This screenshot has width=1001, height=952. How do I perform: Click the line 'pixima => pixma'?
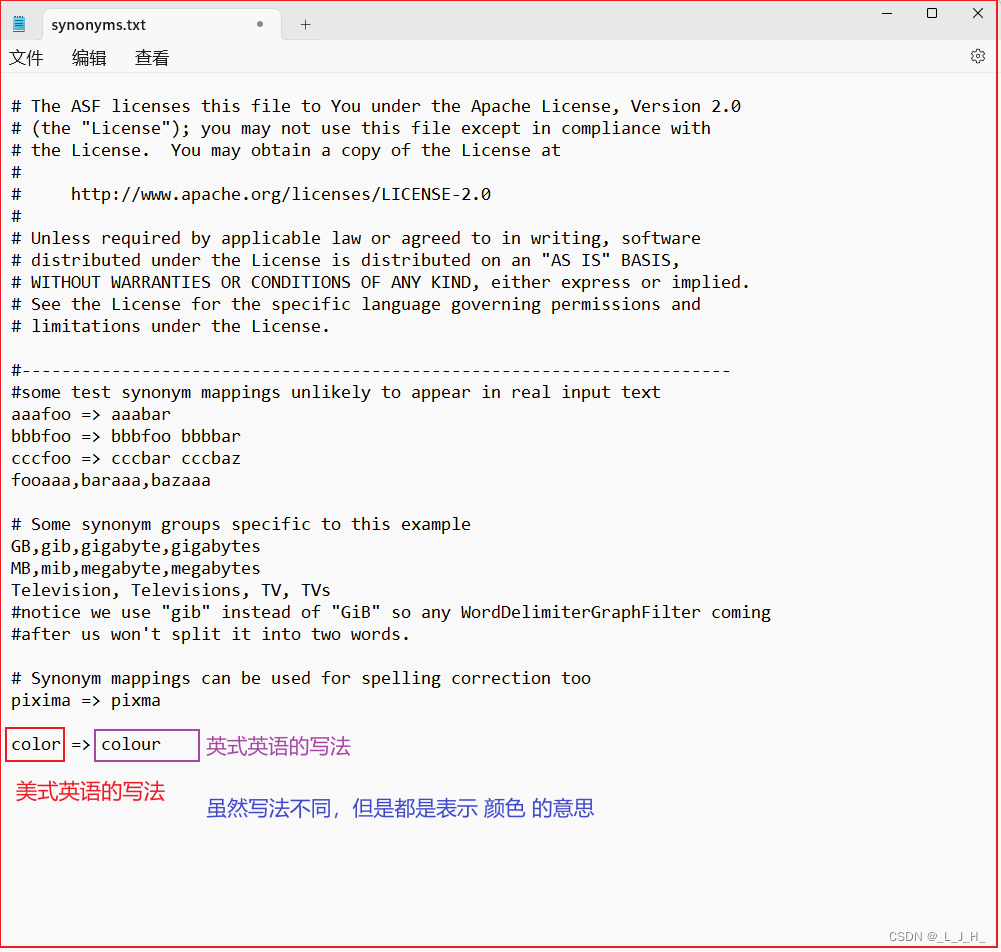(86, 700)
